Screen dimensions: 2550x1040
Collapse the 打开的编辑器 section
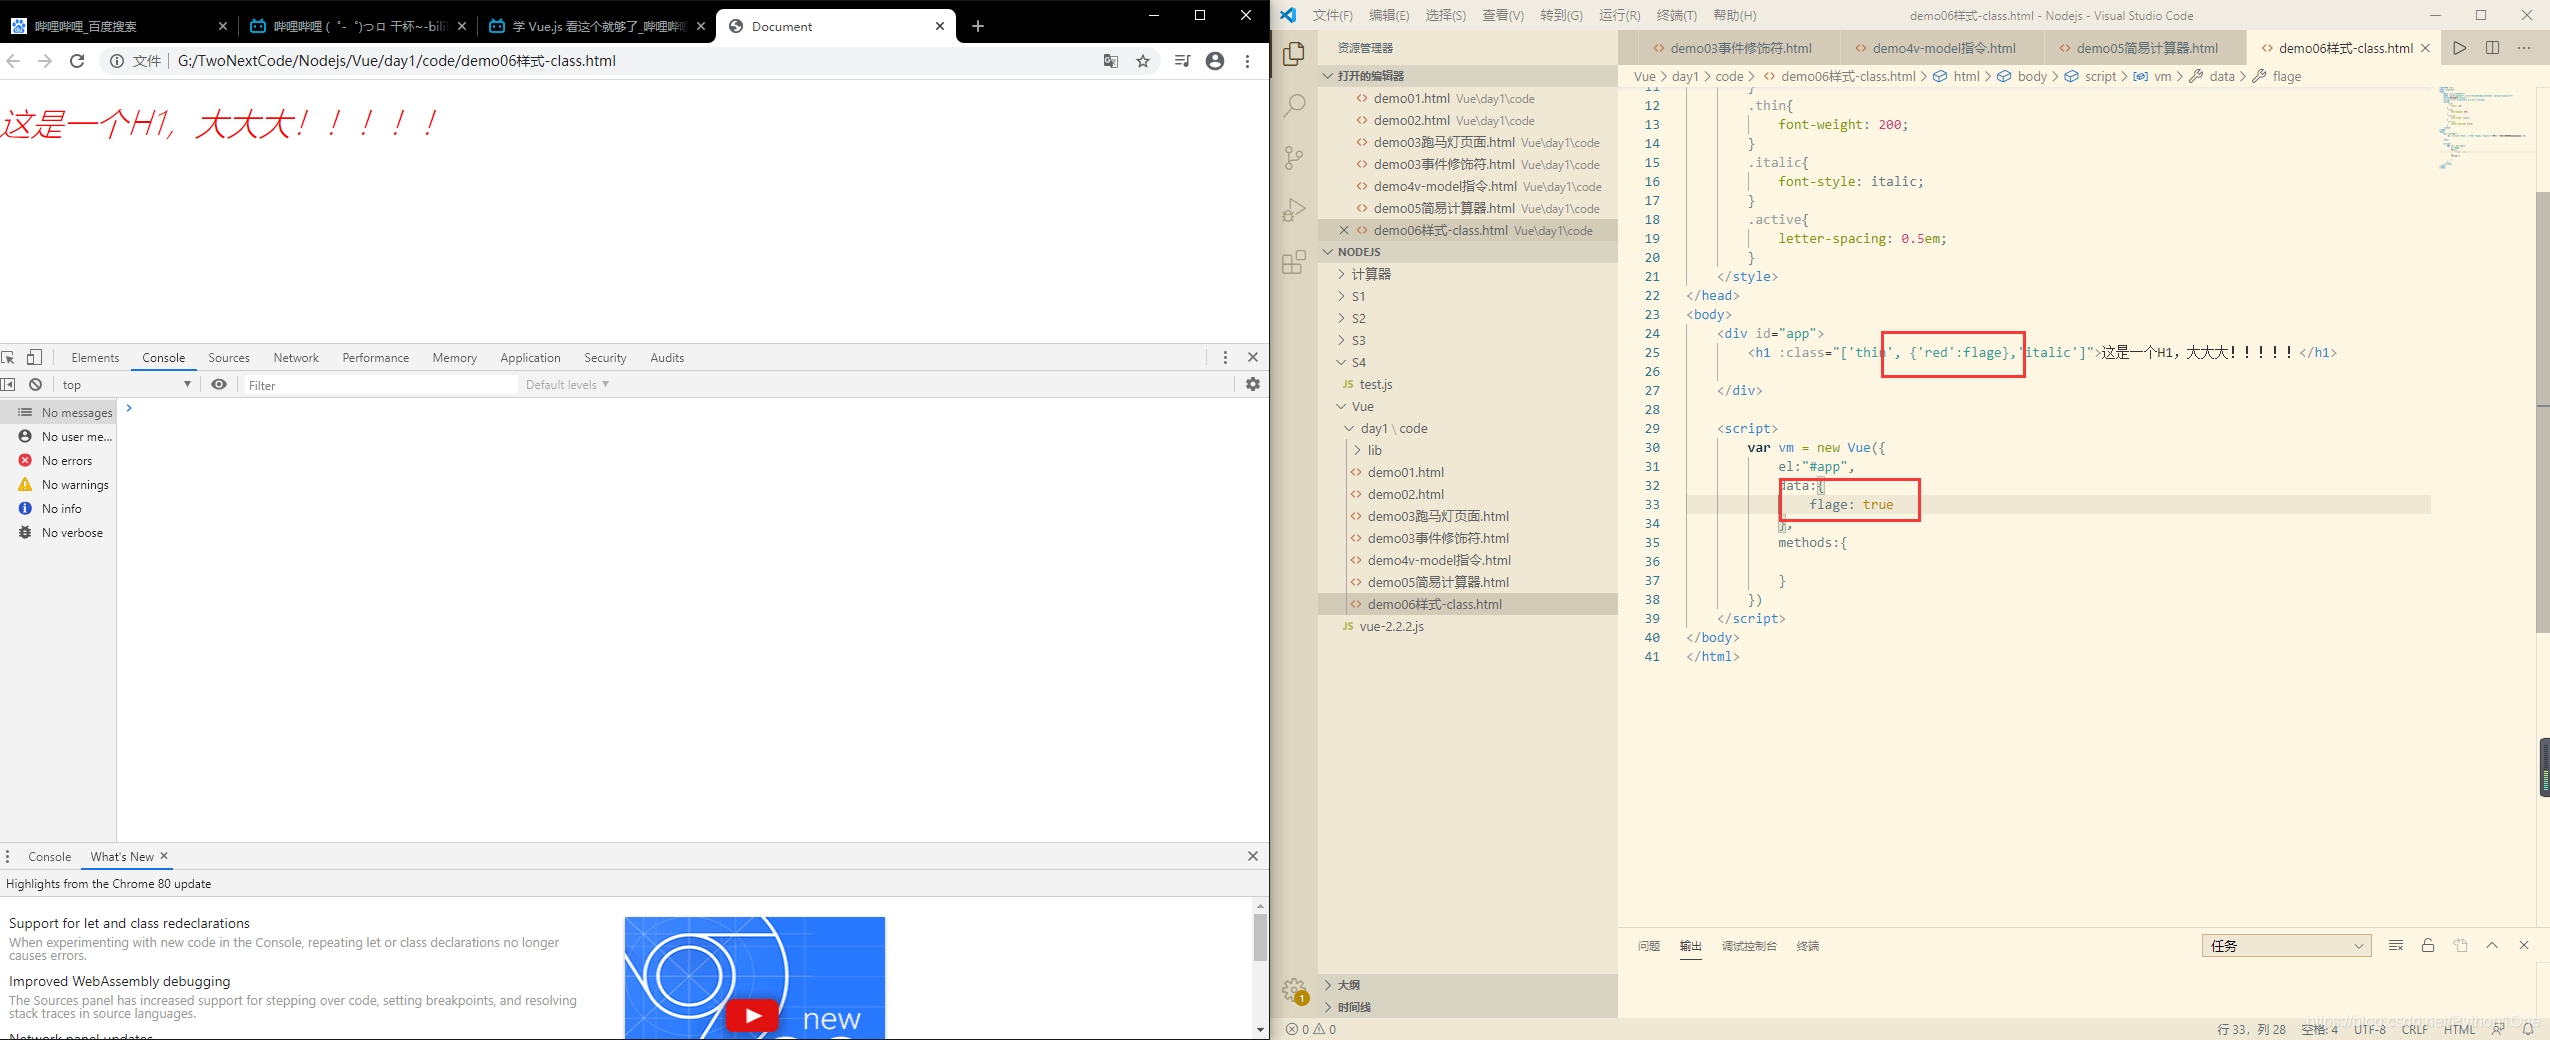click(x=1468, y=76)
